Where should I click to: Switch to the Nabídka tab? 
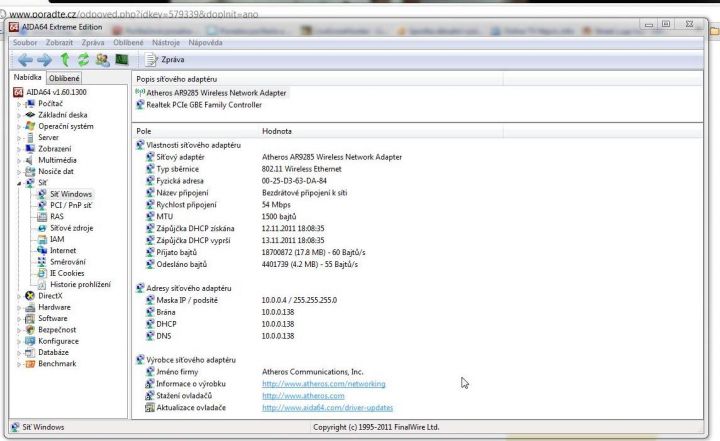click(28, 77)
